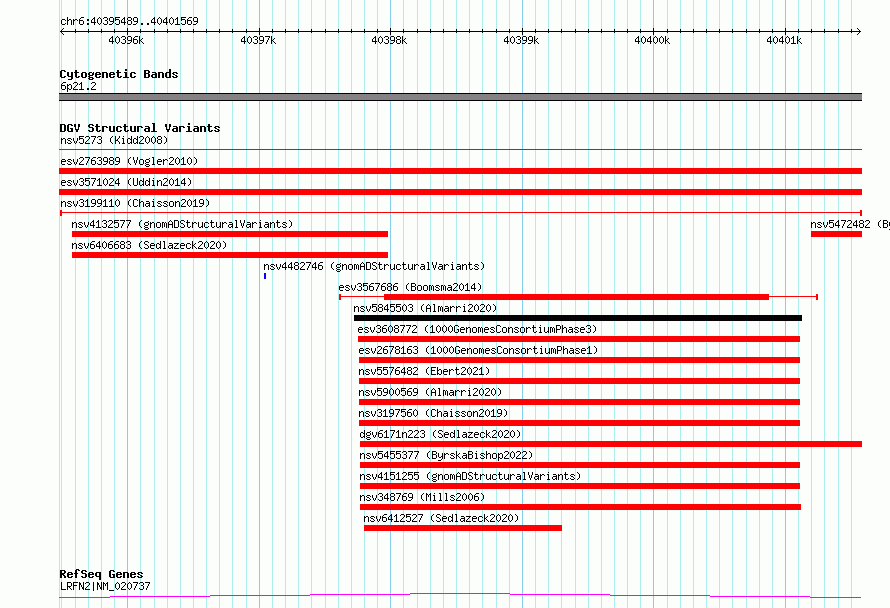
Task: Open nsv5455377 (ByrskaBishop2022) label
Action: click(x=446, y=455)
